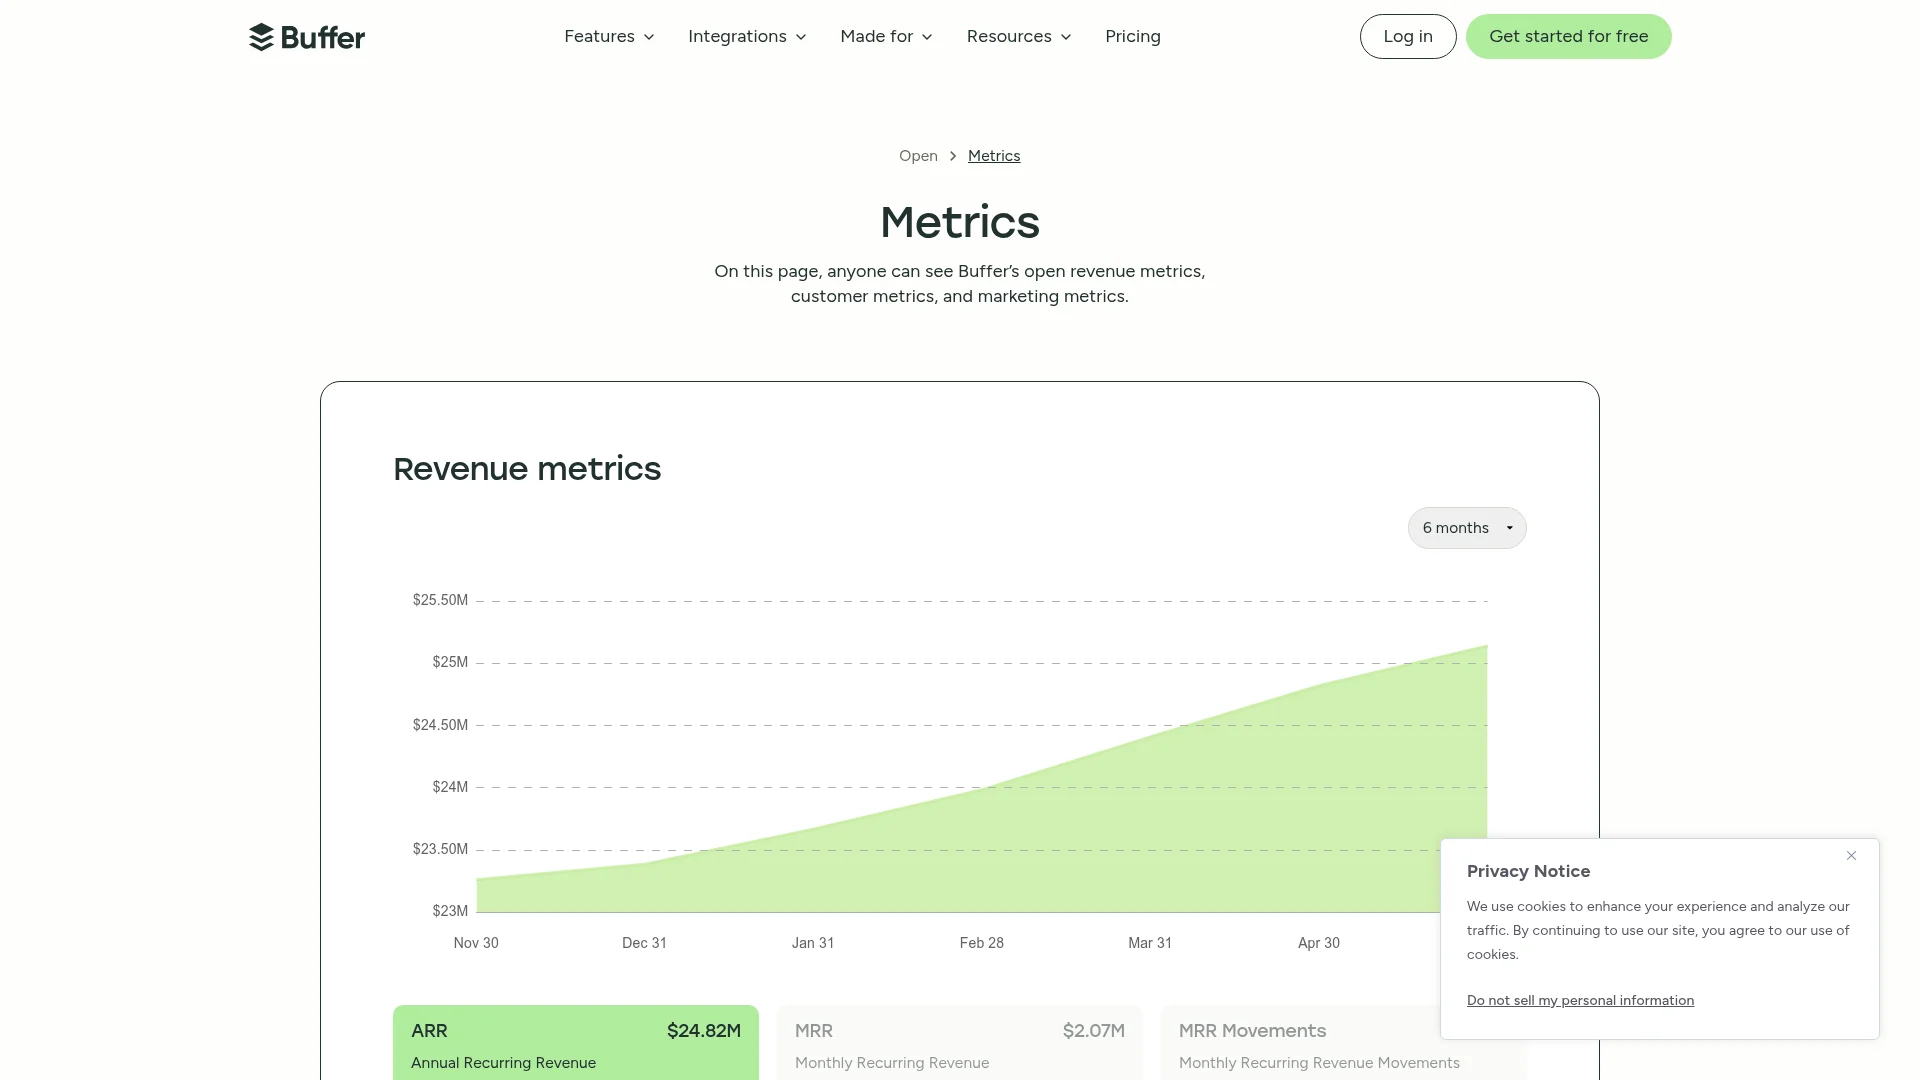Switch to the MRR tab

click(x=960, y=1042)
